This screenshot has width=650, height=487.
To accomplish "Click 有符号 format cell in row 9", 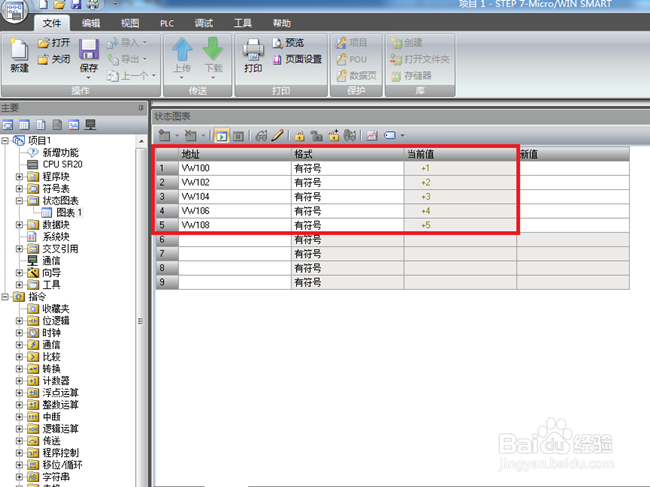I will tap(348, 283).
